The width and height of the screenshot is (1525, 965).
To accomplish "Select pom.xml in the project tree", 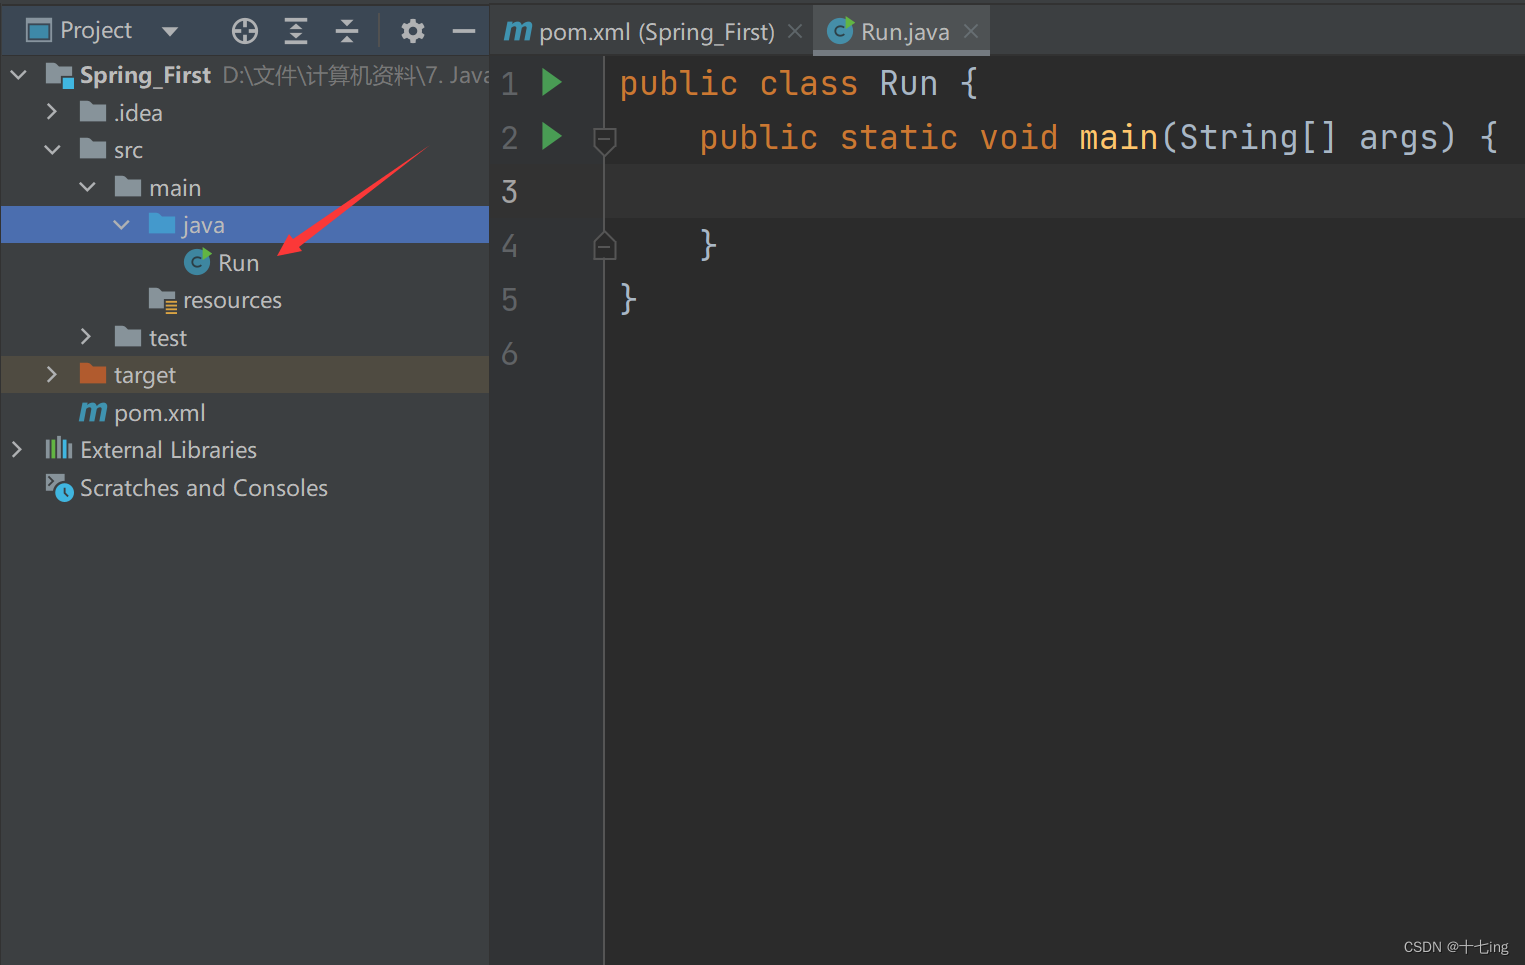I will point(160,413).
